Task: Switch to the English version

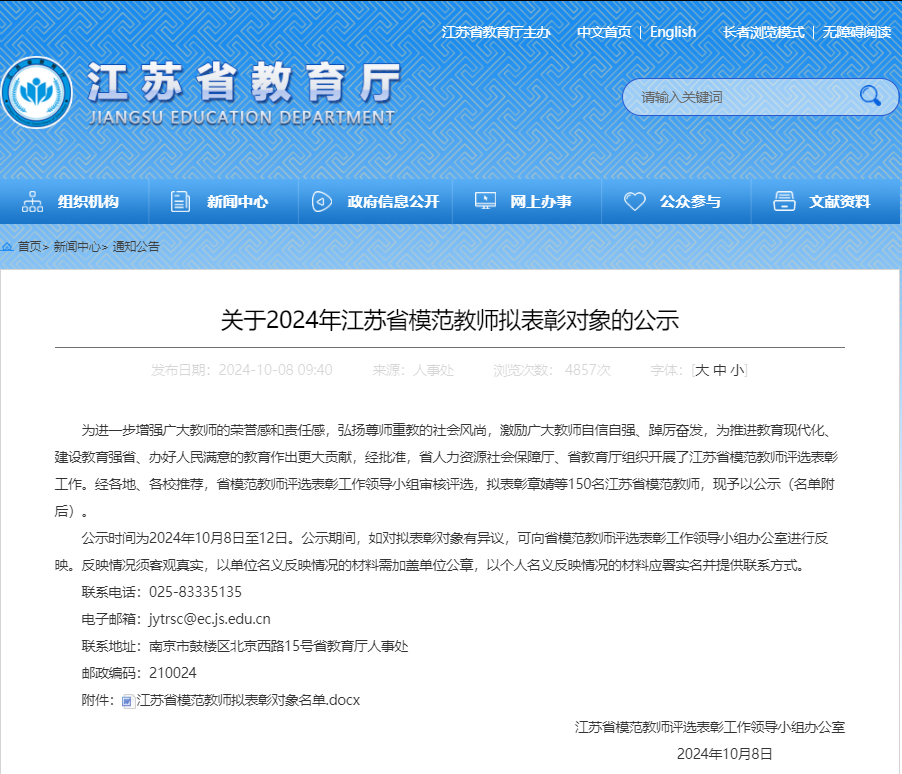Action: click(x=672, y=32)
